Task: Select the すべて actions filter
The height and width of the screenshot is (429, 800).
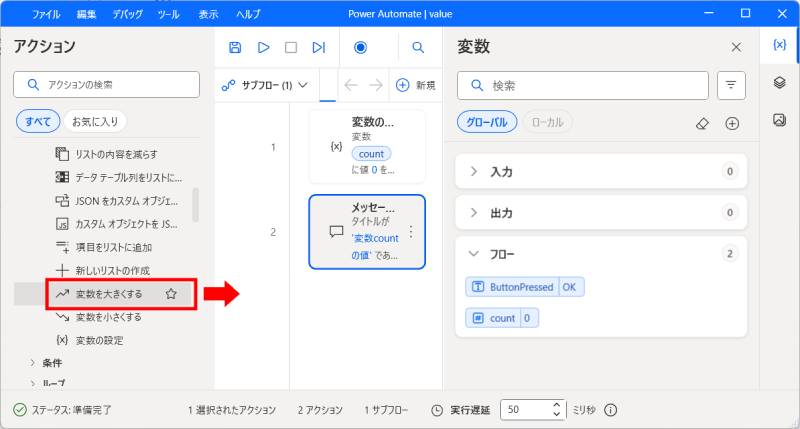Action: (x=38, y=121)
